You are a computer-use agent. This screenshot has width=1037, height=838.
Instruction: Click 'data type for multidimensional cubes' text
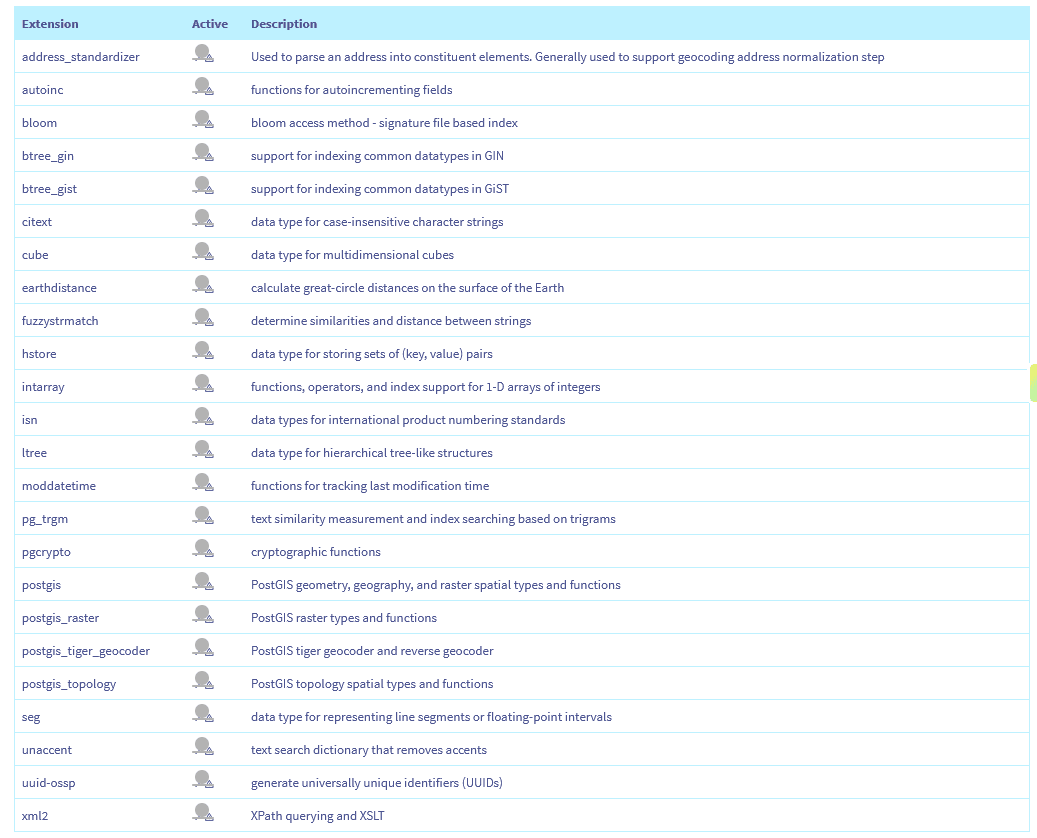tap(353, 255)
